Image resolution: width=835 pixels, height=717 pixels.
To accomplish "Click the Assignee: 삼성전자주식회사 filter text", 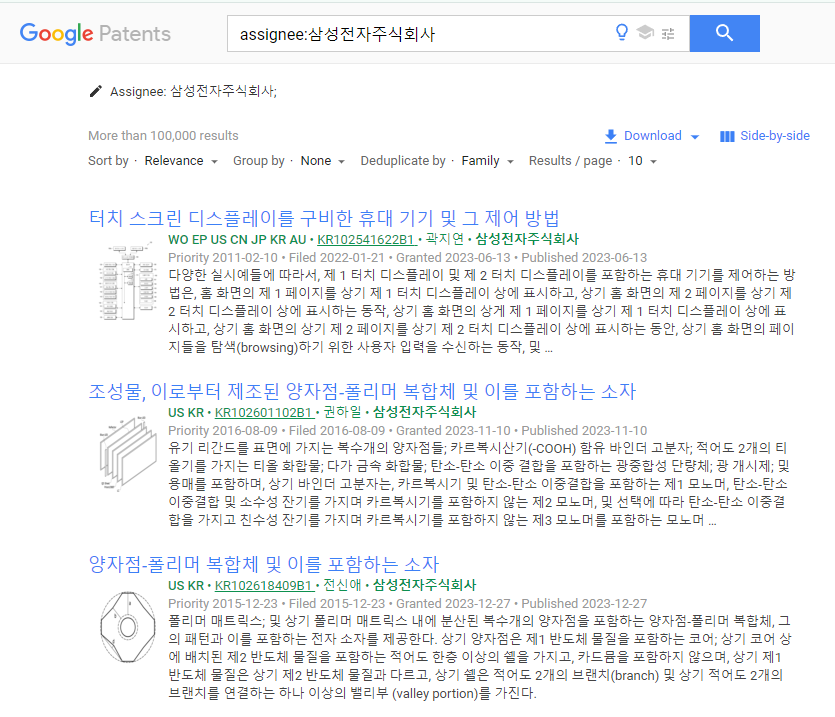I will coord(193,92).
